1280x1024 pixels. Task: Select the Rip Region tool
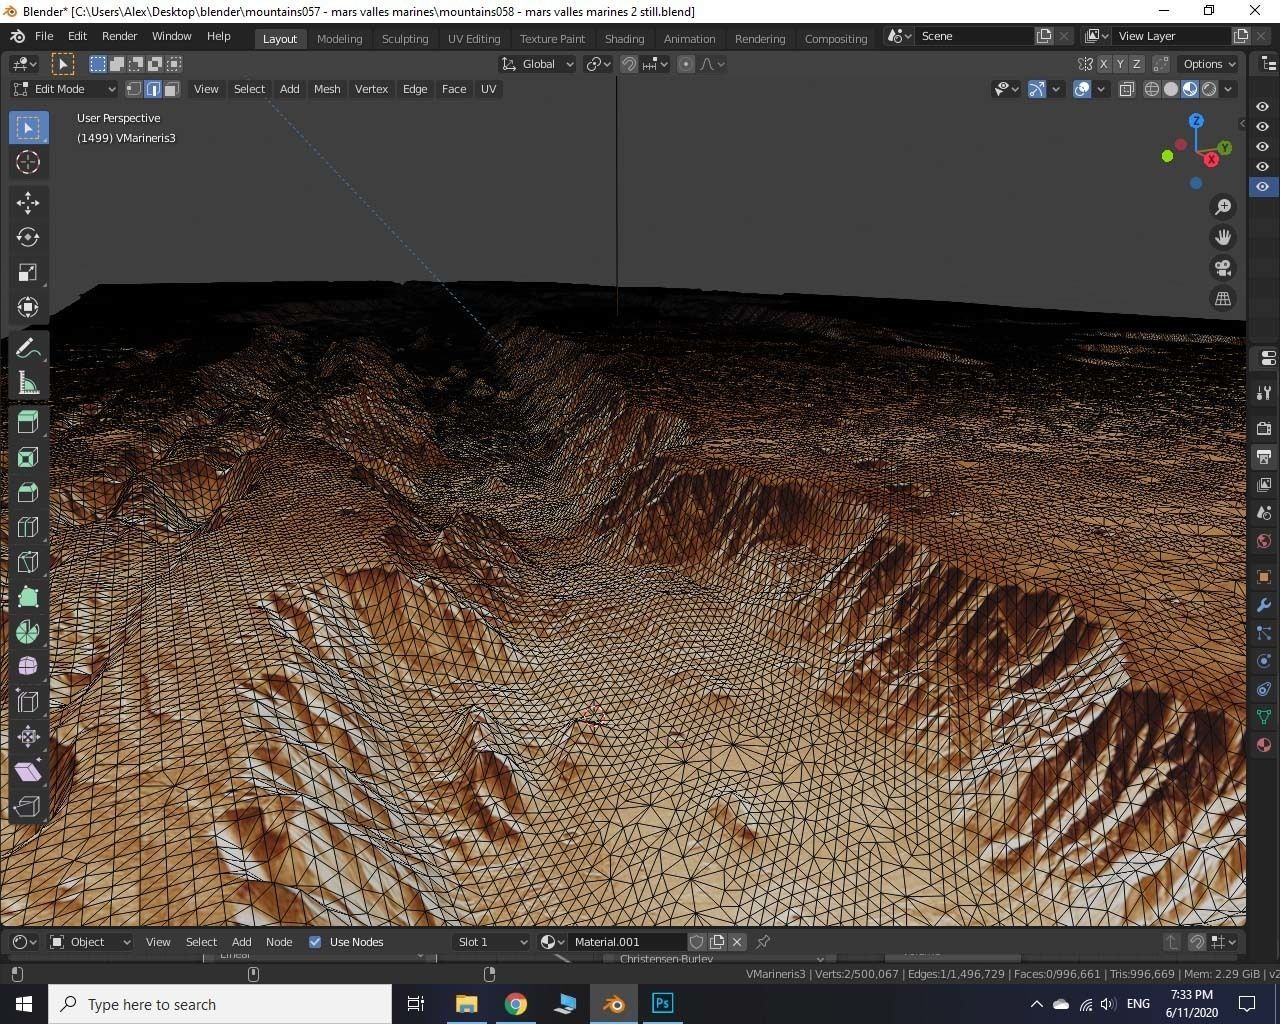point(28,807)
